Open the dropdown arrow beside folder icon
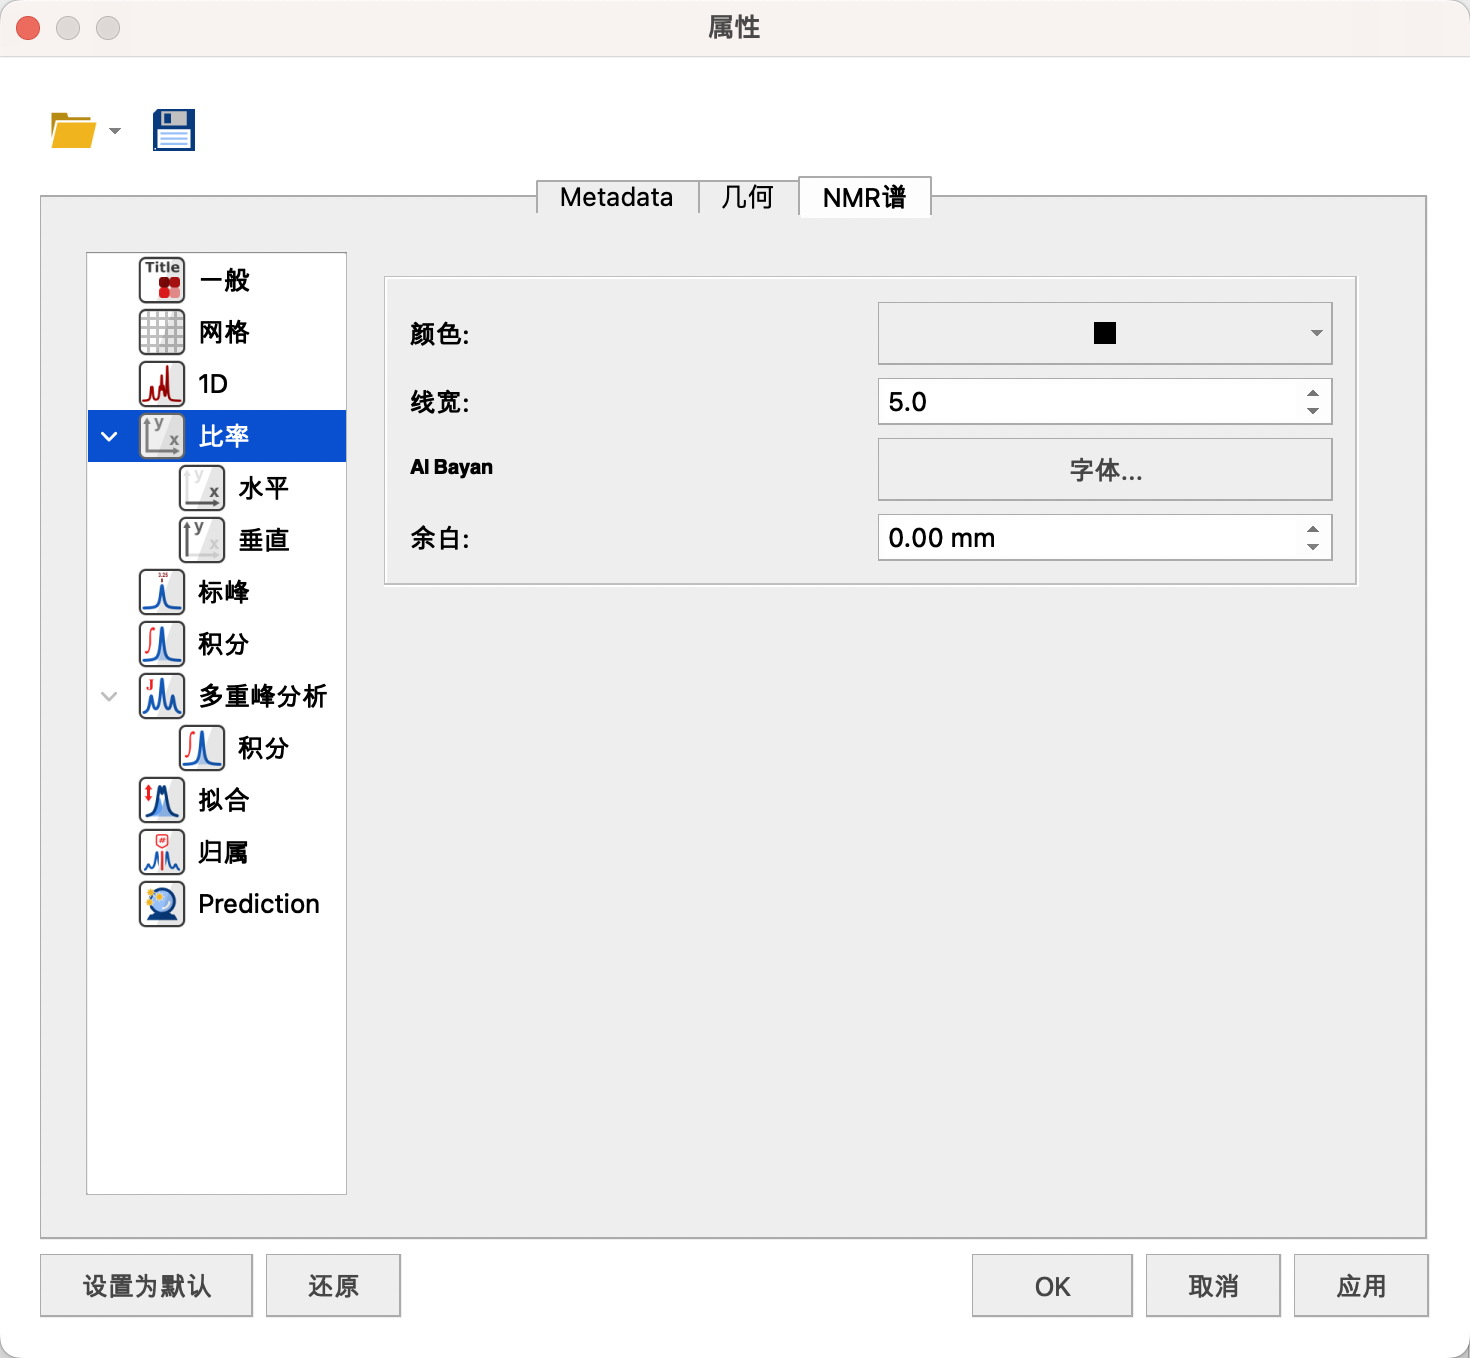This screenshot has height=1358, width=1470. [x=115, y=131]
